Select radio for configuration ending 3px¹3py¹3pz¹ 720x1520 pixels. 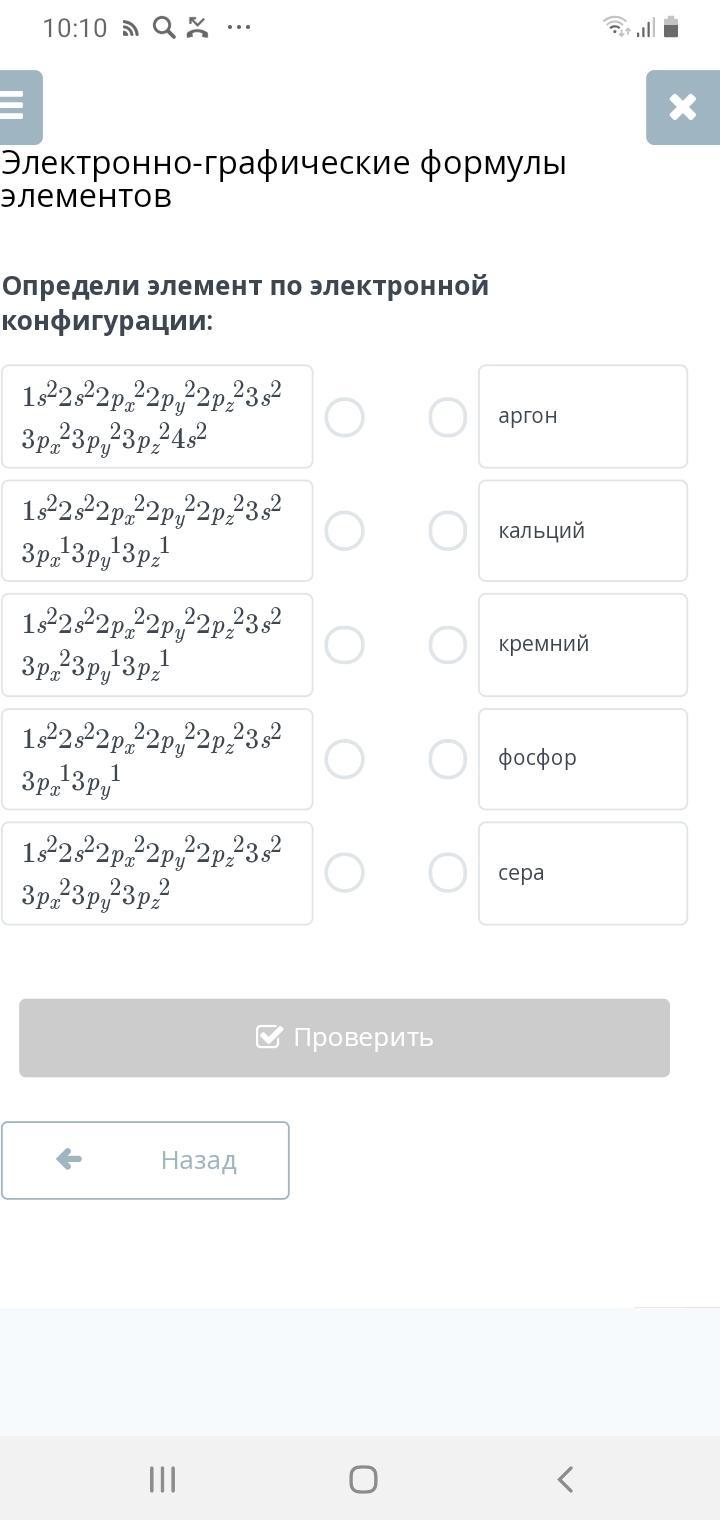click(x=345, y=531)
